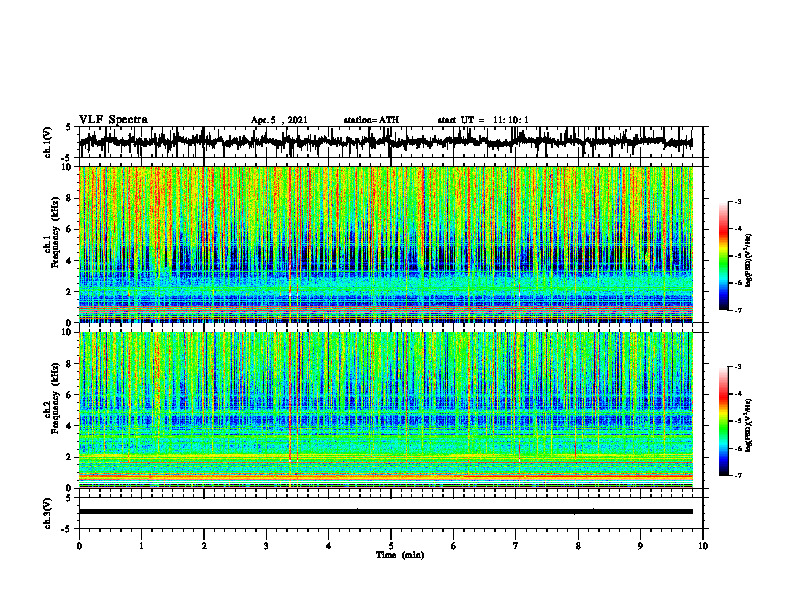Click the "VLF Spectra" title text
Screen dimensions: 792x612
(113, 120)
